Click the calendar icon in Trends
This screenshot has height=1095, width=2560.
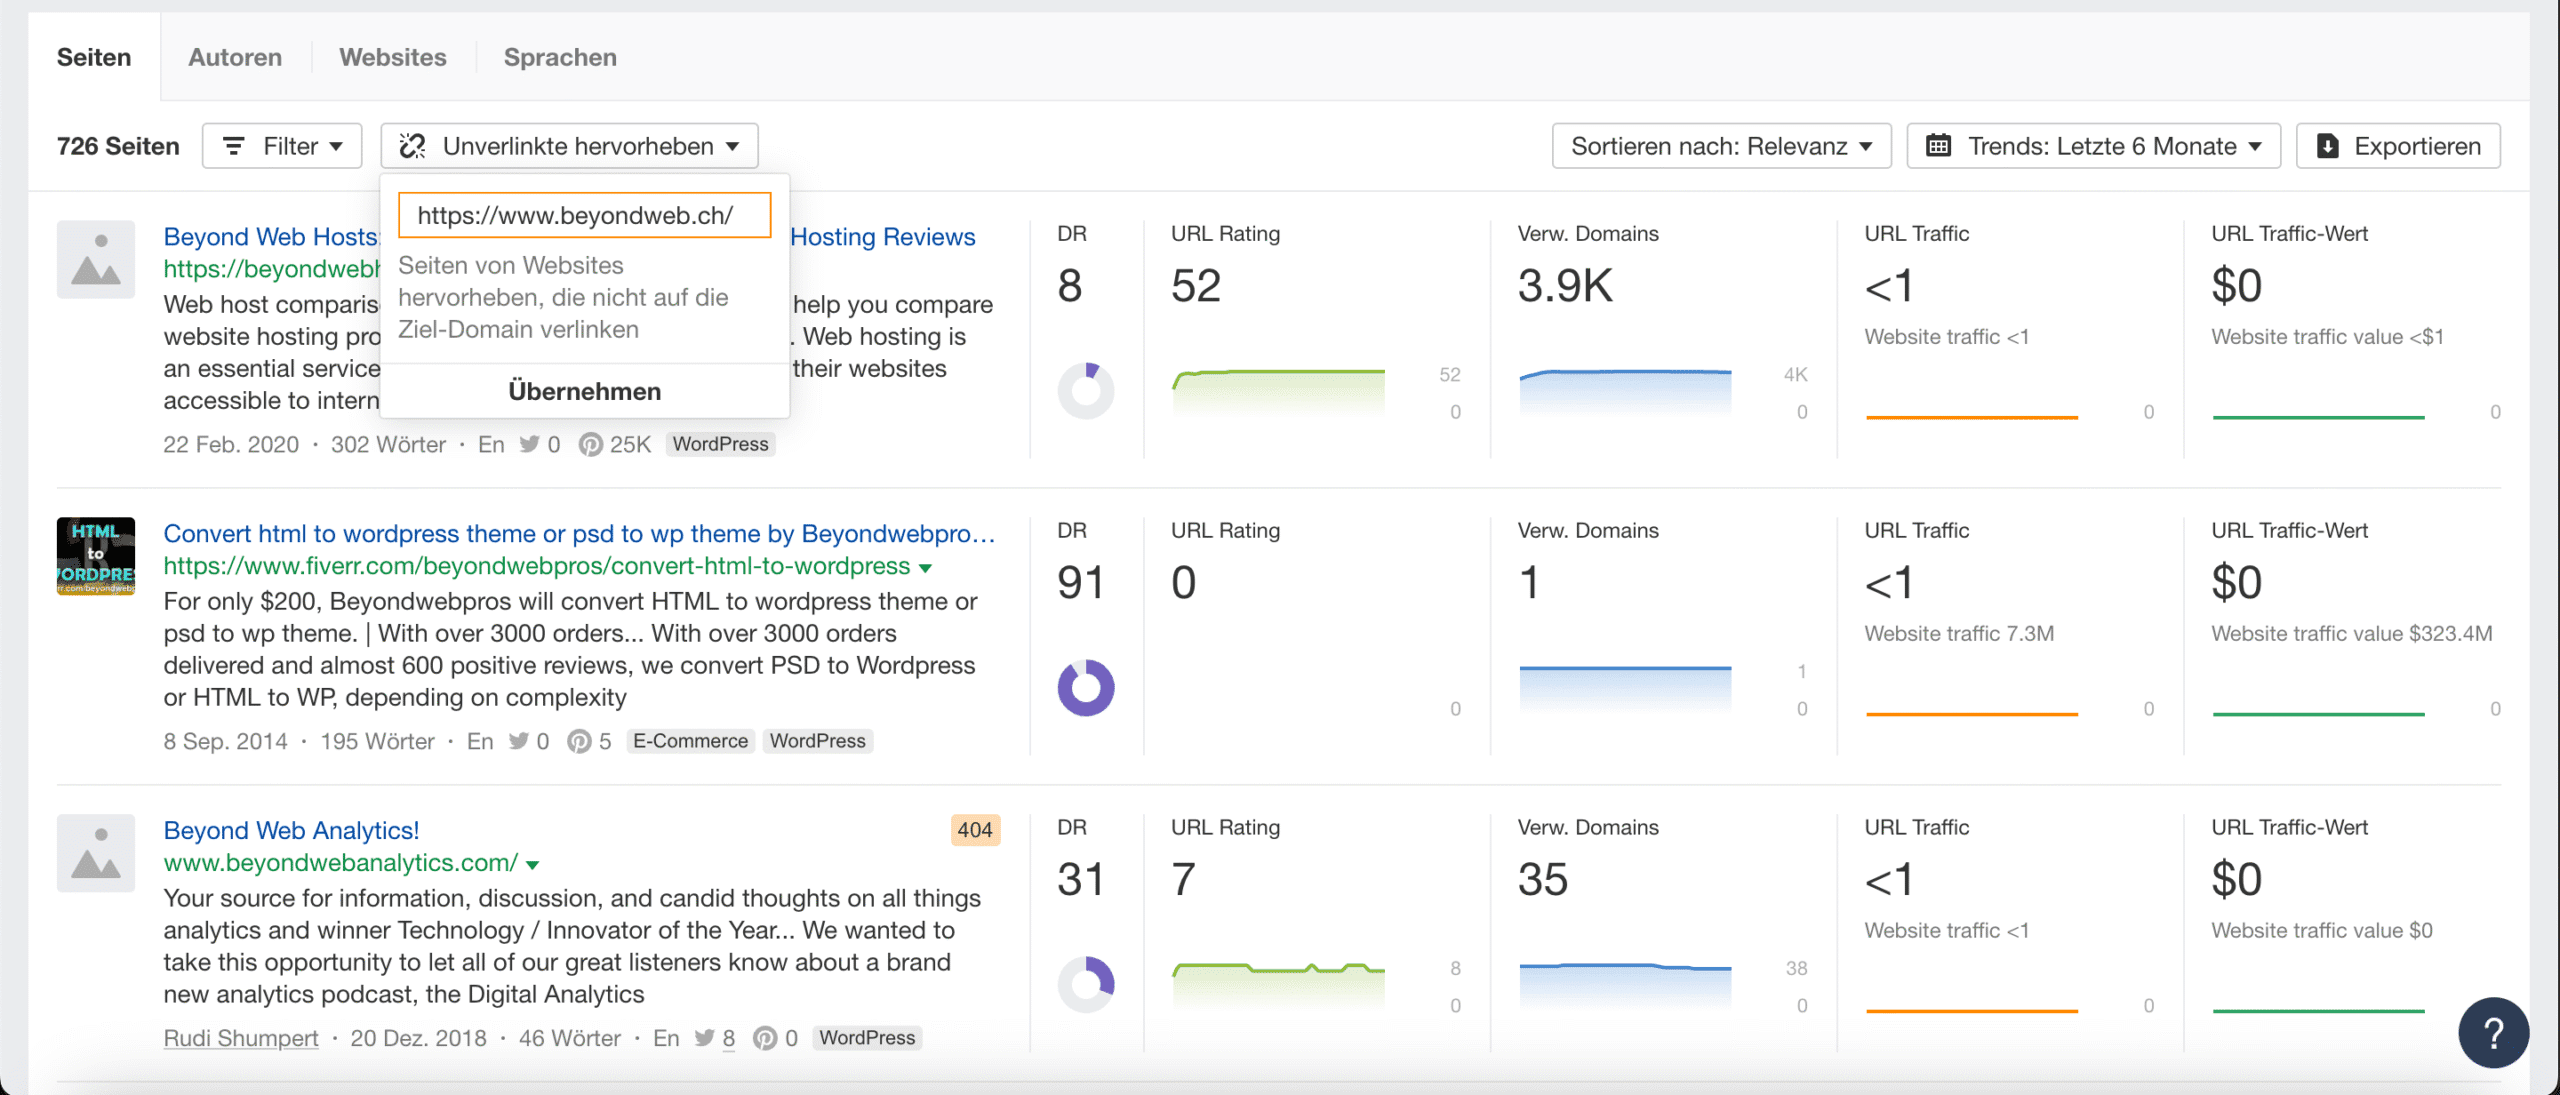[1938, 146]
